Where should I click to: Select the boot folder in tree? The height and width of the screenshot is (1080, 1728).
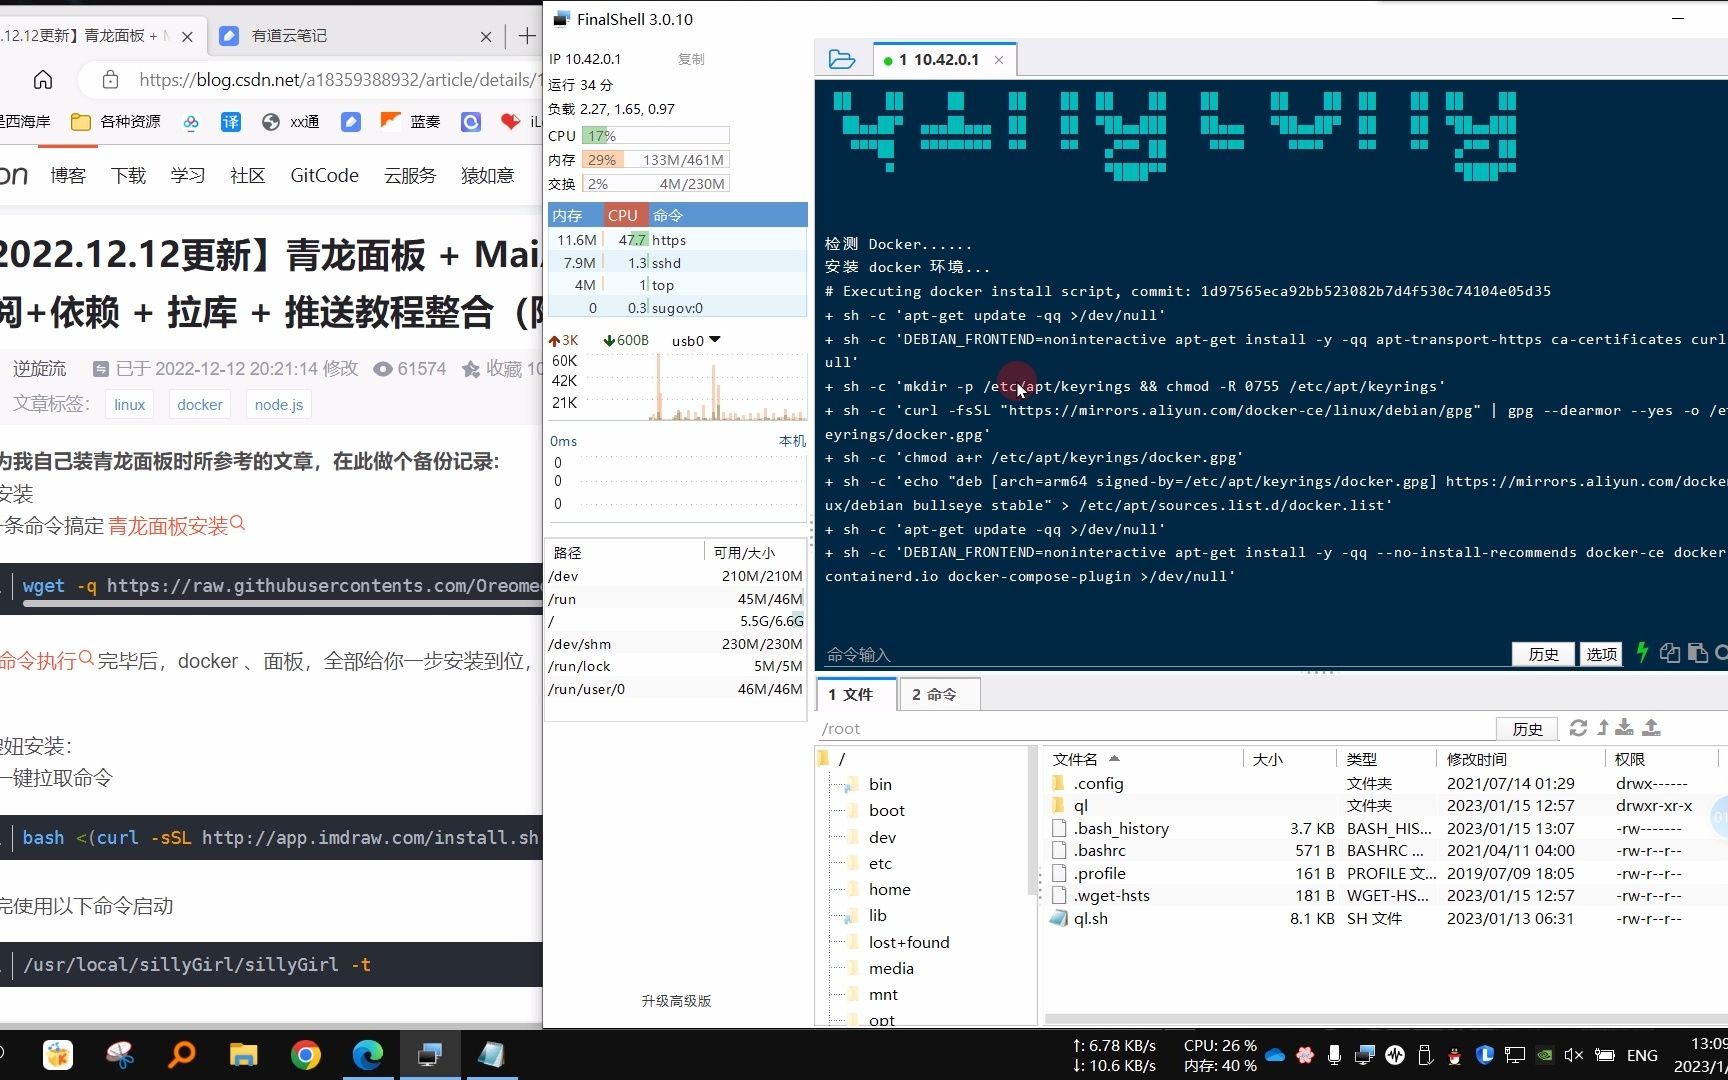(886, 810)
